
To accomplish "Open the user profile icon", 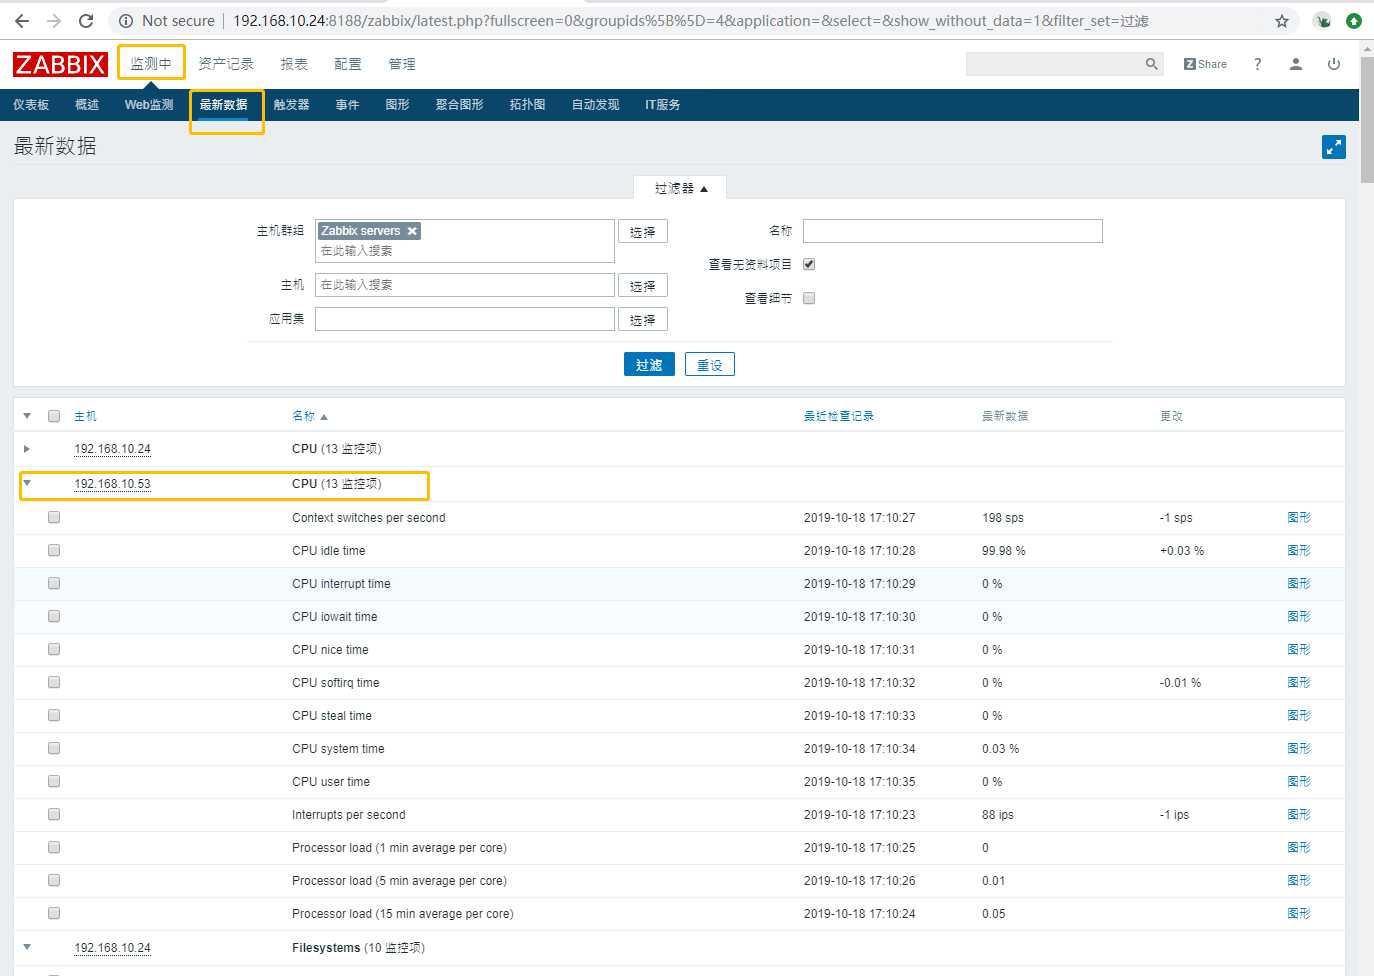I will point(1296,64).
